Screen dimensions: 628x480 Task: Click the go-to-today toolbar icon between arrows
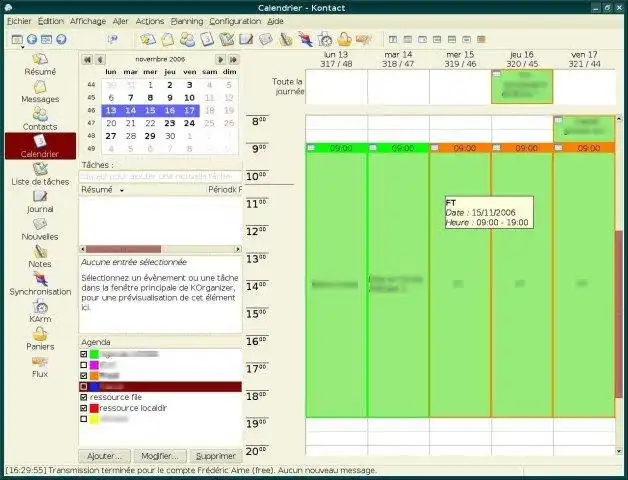[46, 39]
